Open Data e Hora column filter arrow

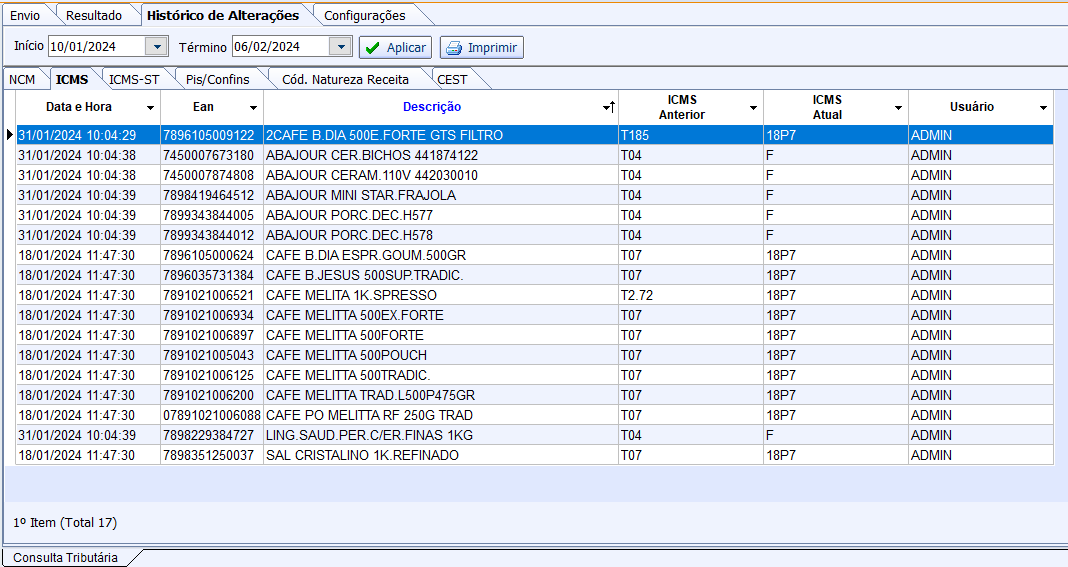(150, 108)
